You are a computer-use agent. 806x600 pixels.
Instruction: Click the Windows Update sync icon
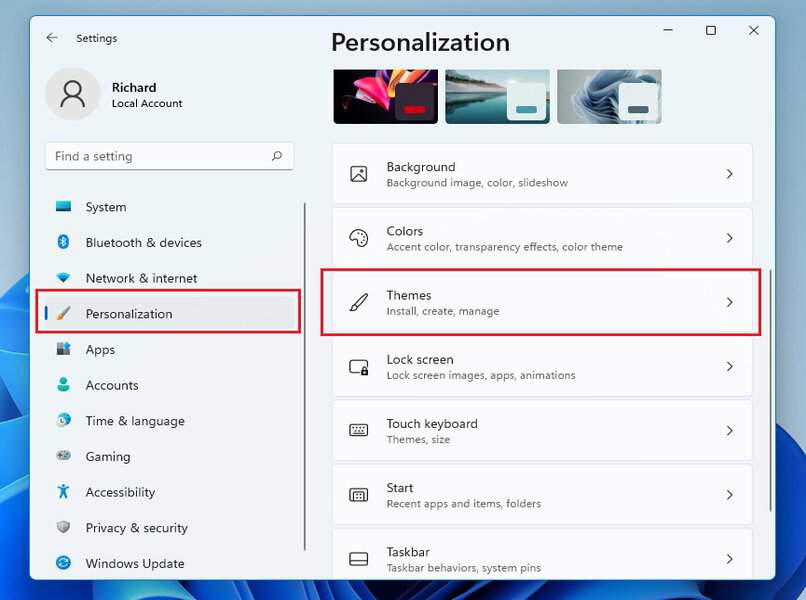pos(64,563)
